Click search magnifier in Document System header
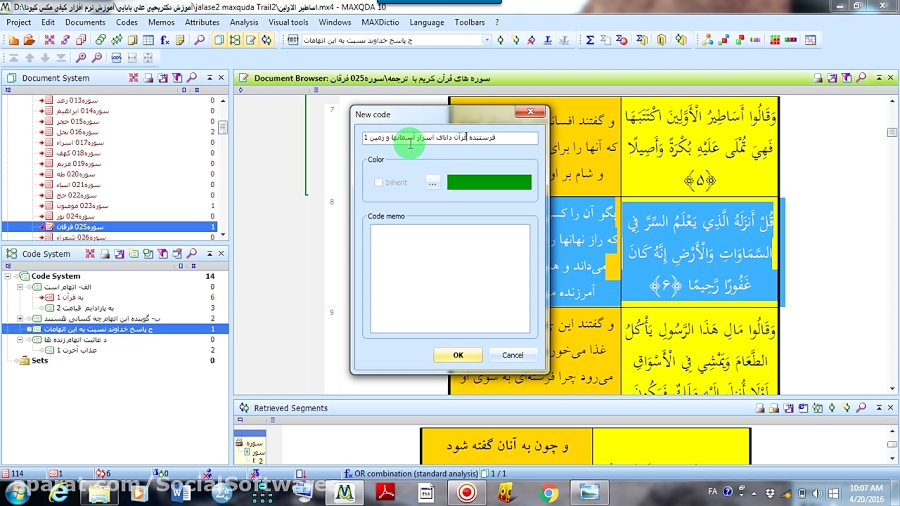The image size is (900, 506). point(192,77)
